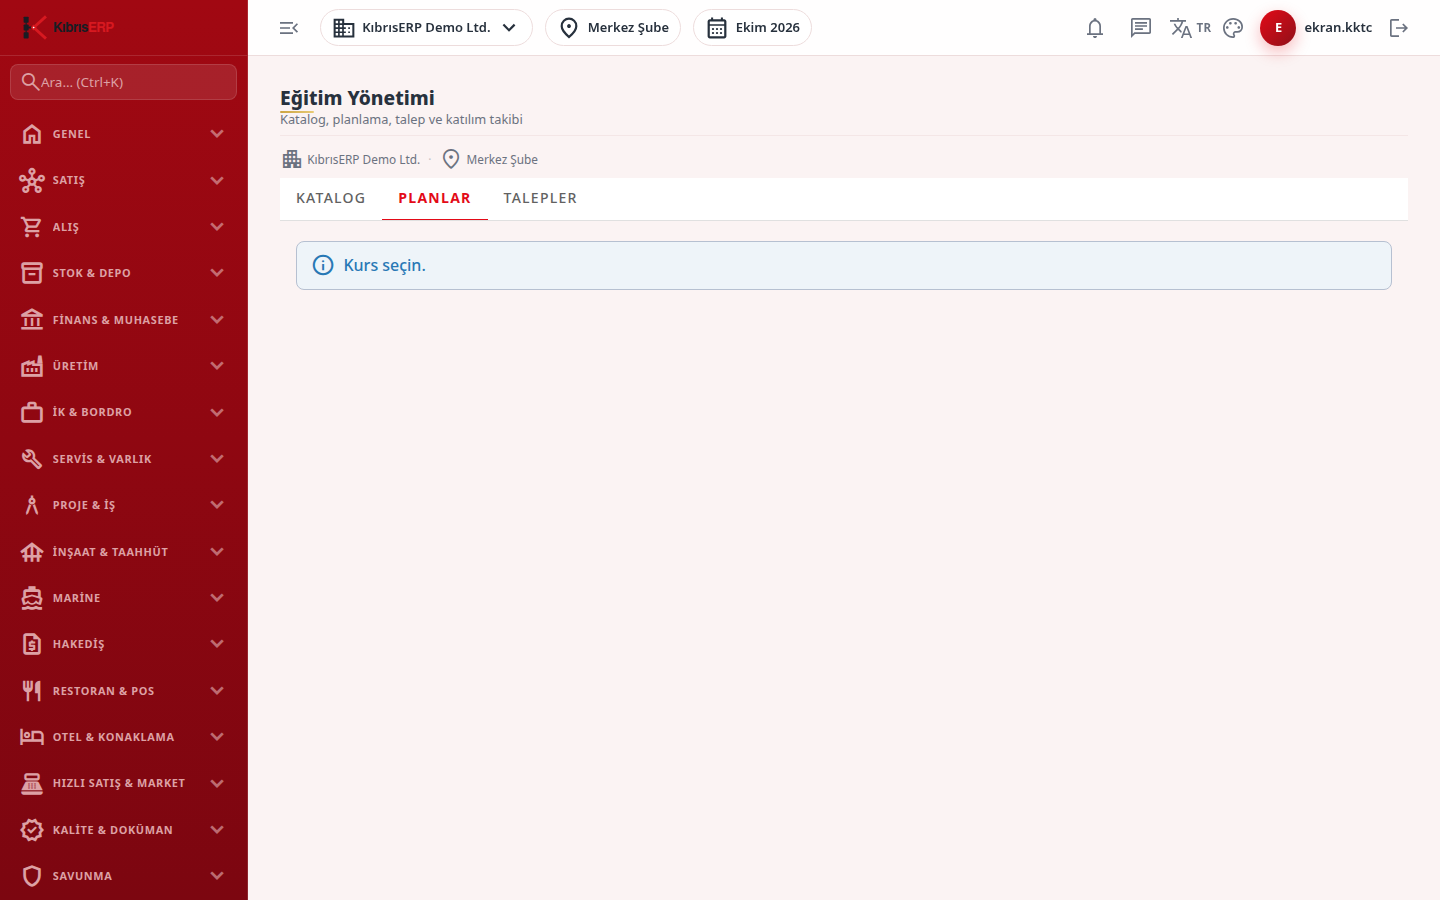Click the Ara search field
The height and width of the screenshot is (900, 1440).
pyautogui.click(x=124, y=82)
